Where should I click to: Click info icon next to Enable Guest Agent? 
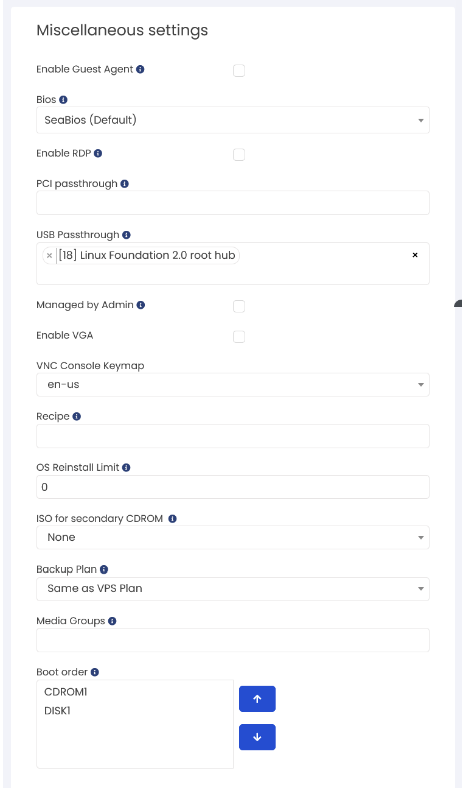(140, 69)
